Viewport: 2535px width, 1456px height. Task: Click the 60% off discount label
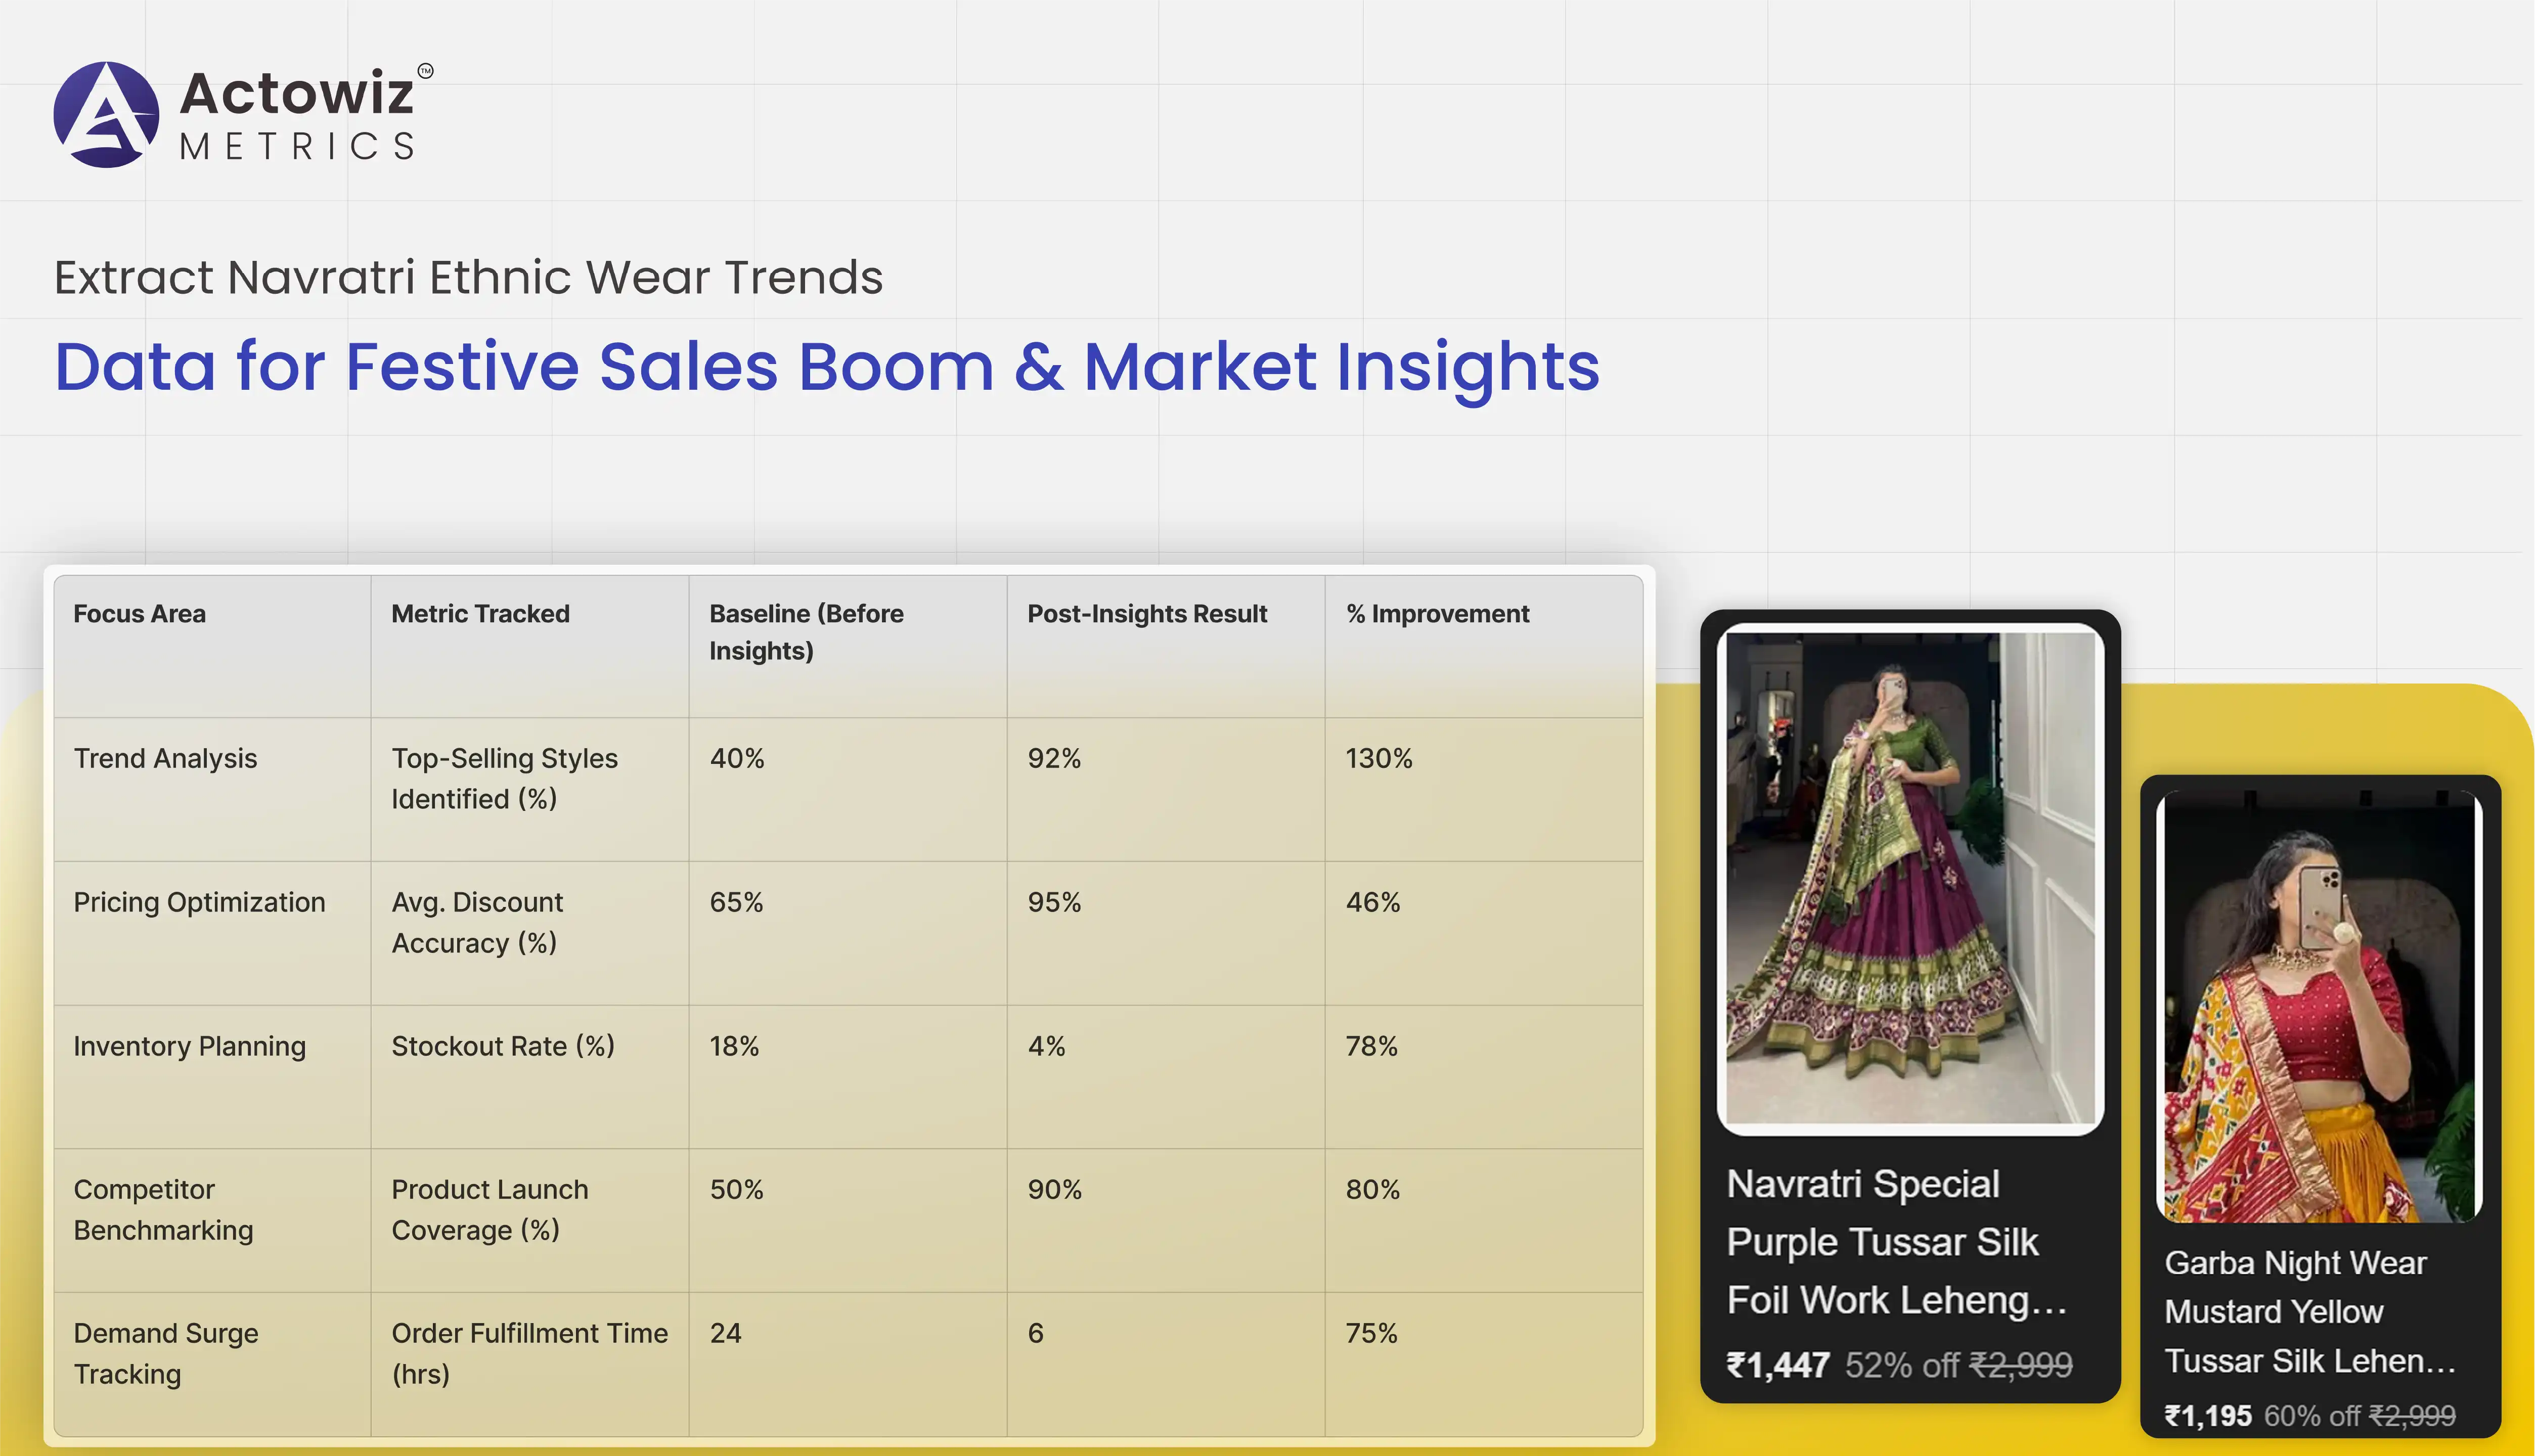[2313, 1416]
